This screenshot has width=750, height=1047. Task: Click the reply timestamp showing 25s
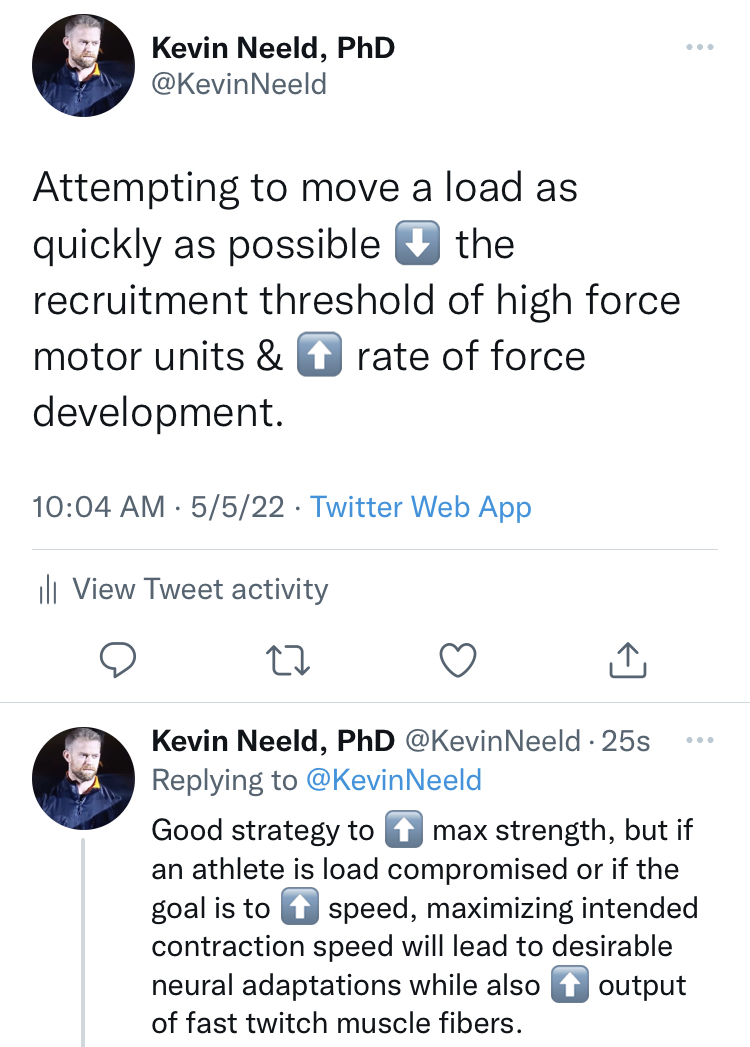pos(629,741)
